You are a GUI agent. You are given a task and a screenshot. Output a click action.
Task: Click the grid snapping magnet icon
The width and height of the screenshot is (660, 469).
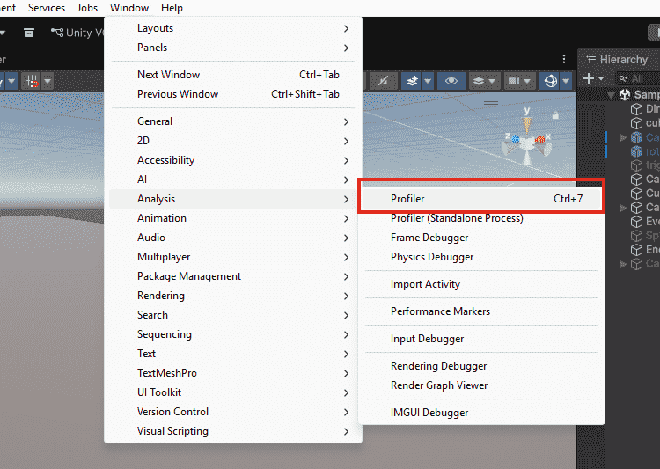(x=32, y=81)
